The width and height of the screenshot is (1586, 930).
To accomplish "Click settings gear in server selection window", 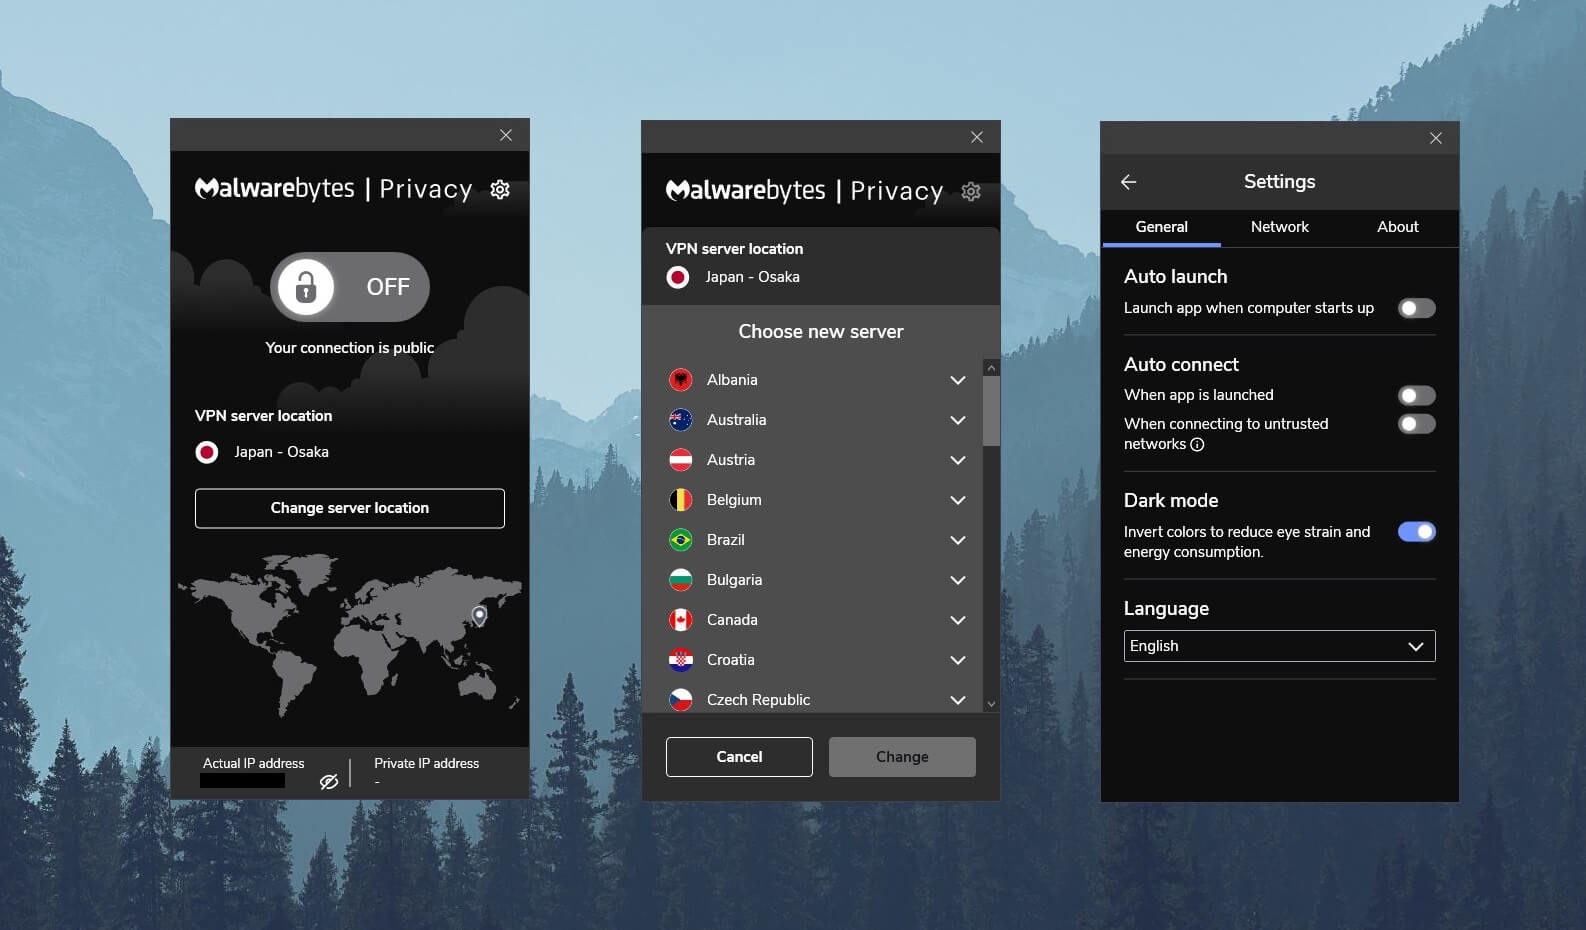I will pos(971,191).
